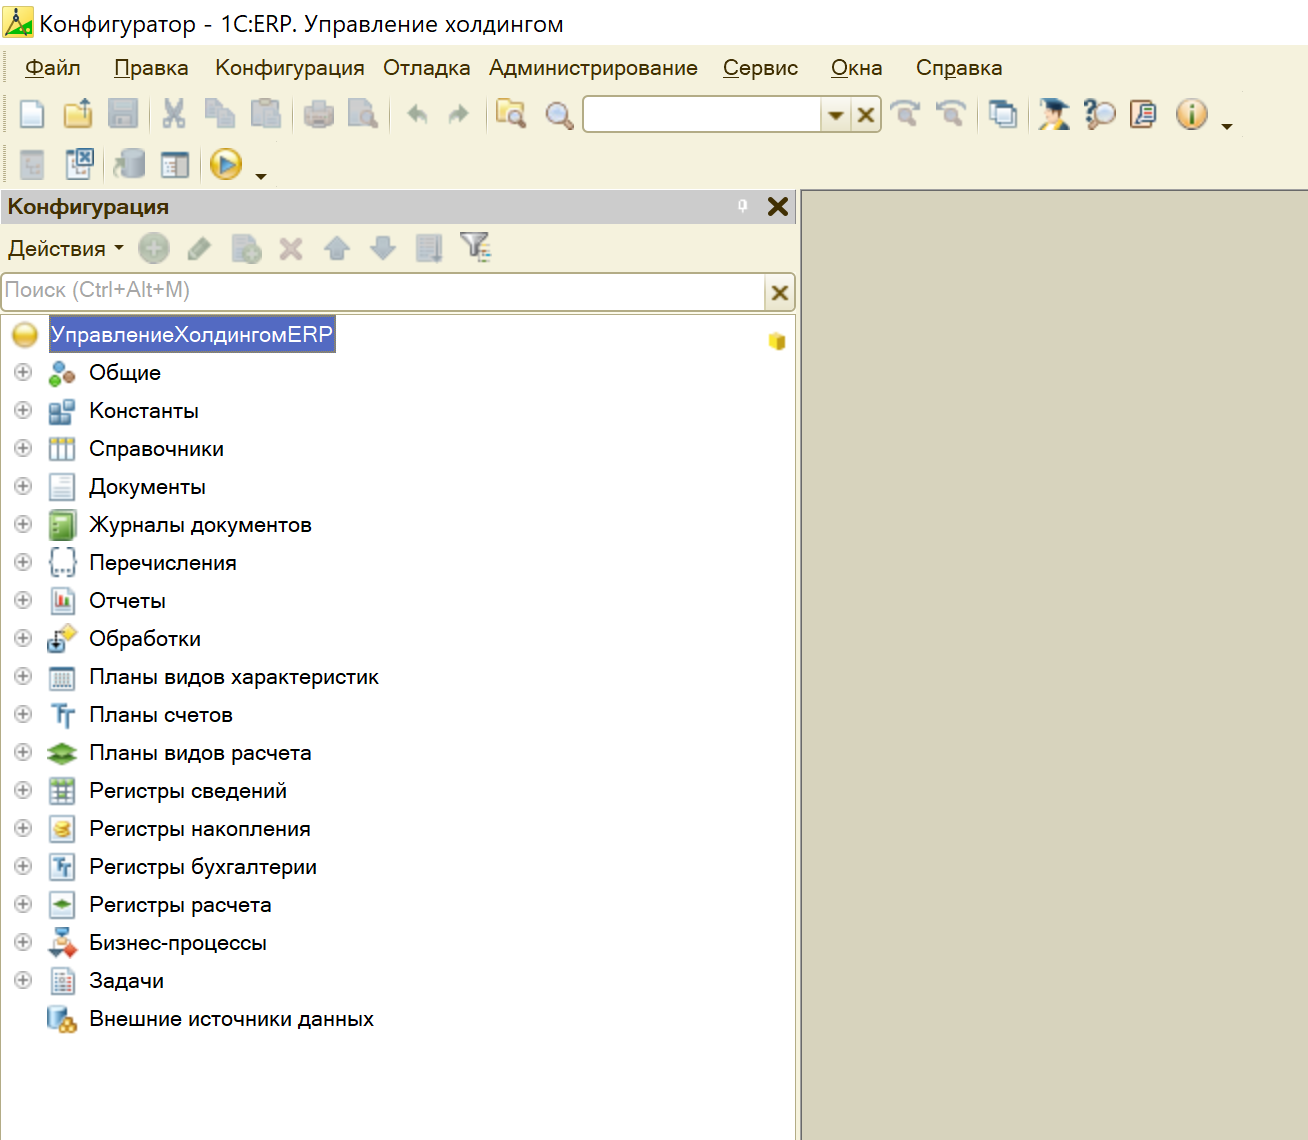Click the Find previous icon

(x=951, y=114)
